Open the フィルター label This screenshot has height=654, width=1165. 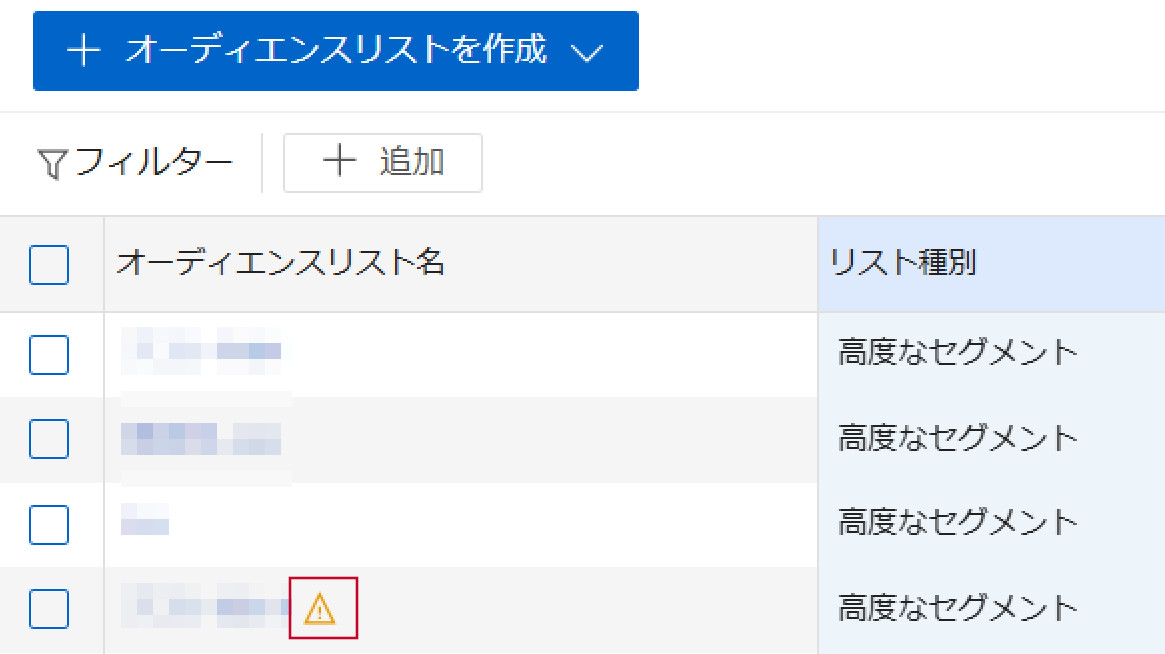pyautogui.click(x=154, y=161)
